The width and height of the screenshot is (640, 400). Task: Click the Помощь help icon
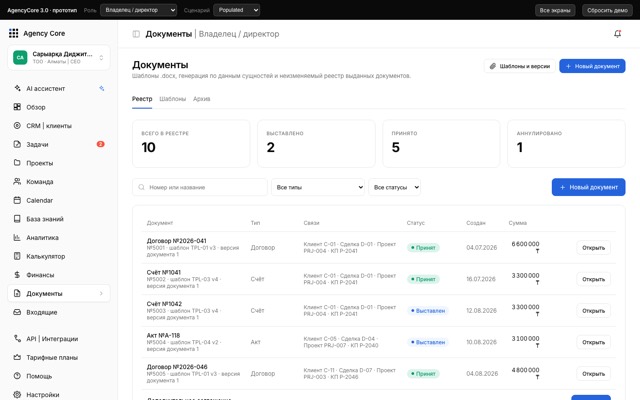17,376
